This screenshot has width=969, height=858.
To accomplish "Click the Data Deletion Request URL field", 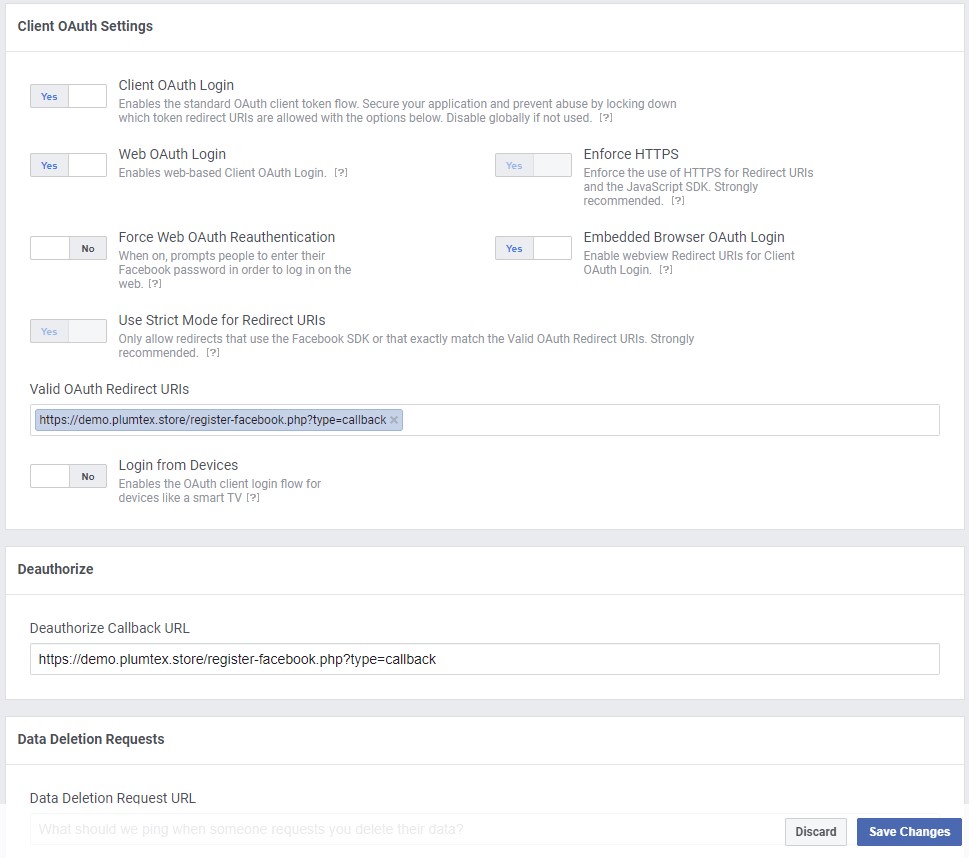I will (407, 829).
